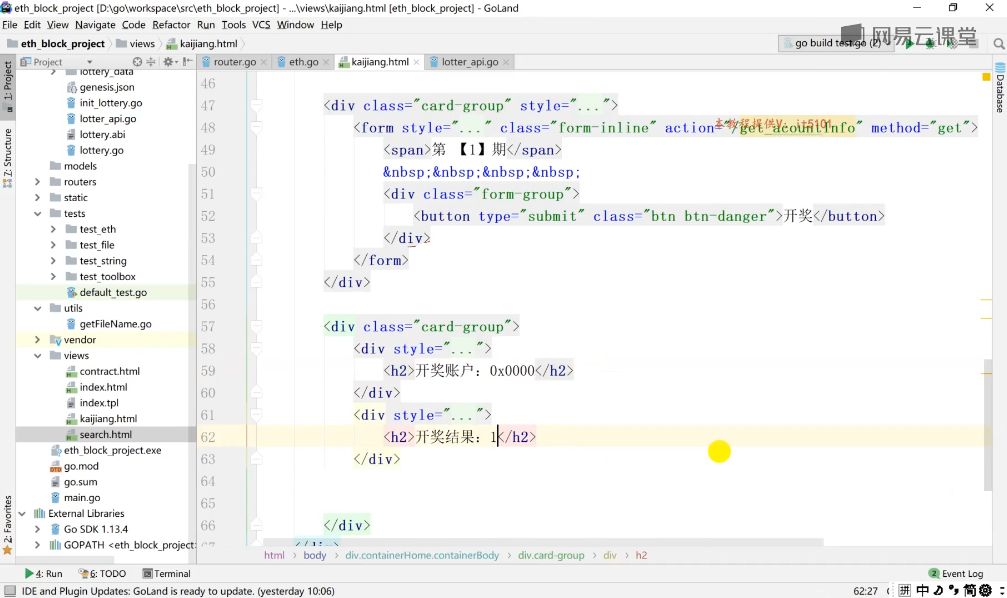The height and width of the screenshot is (598, 1007).
Task: Click the GoLand app icon in title bar
Action: (x=6, y=8)
